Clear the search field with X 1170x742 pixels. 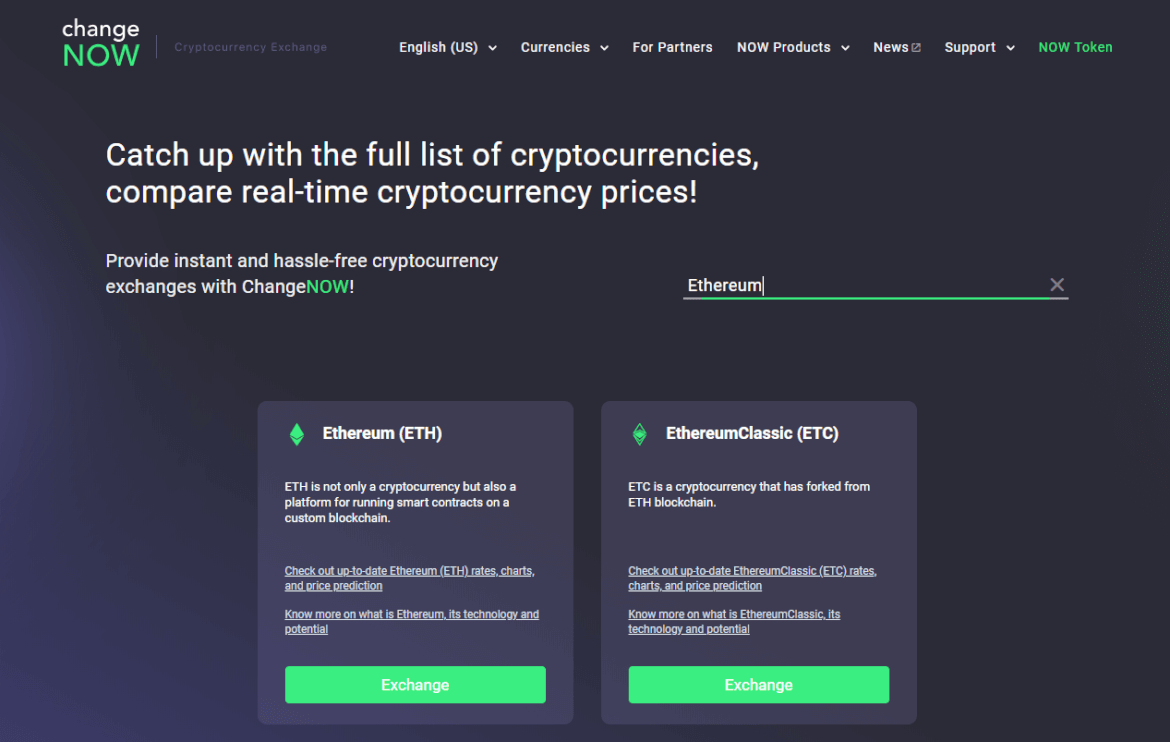point(1057,285)
